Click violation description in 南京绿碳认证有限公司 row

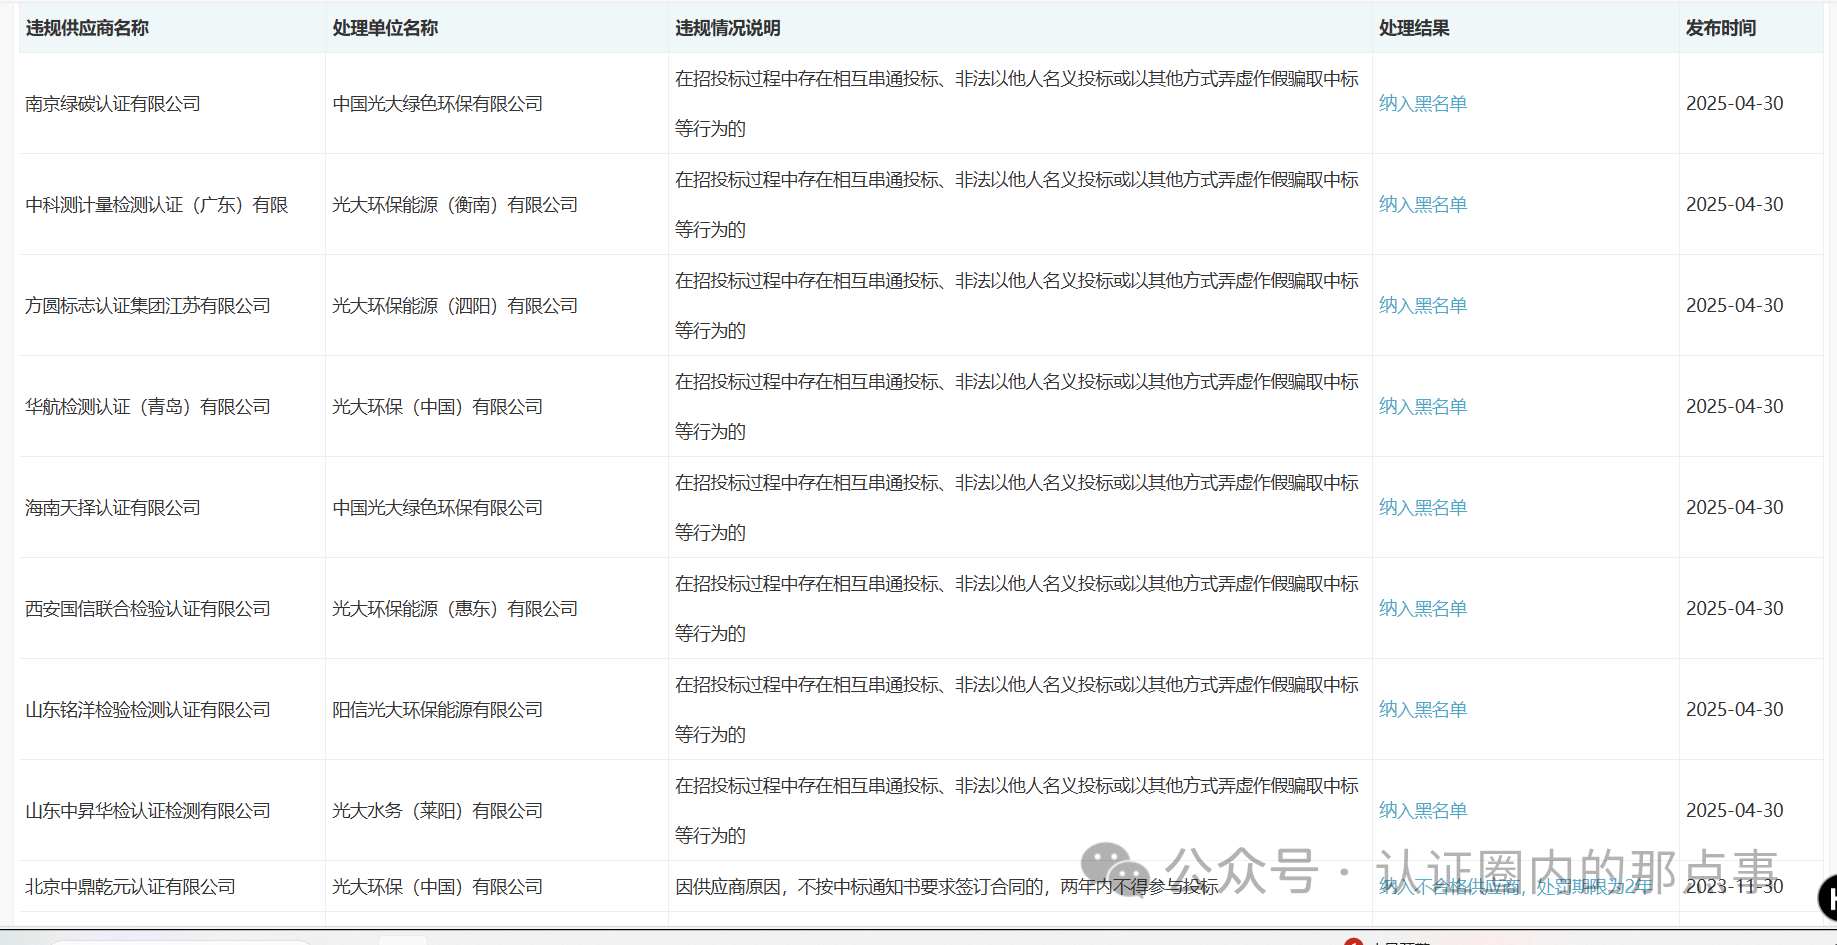[x=1017, y=104]
